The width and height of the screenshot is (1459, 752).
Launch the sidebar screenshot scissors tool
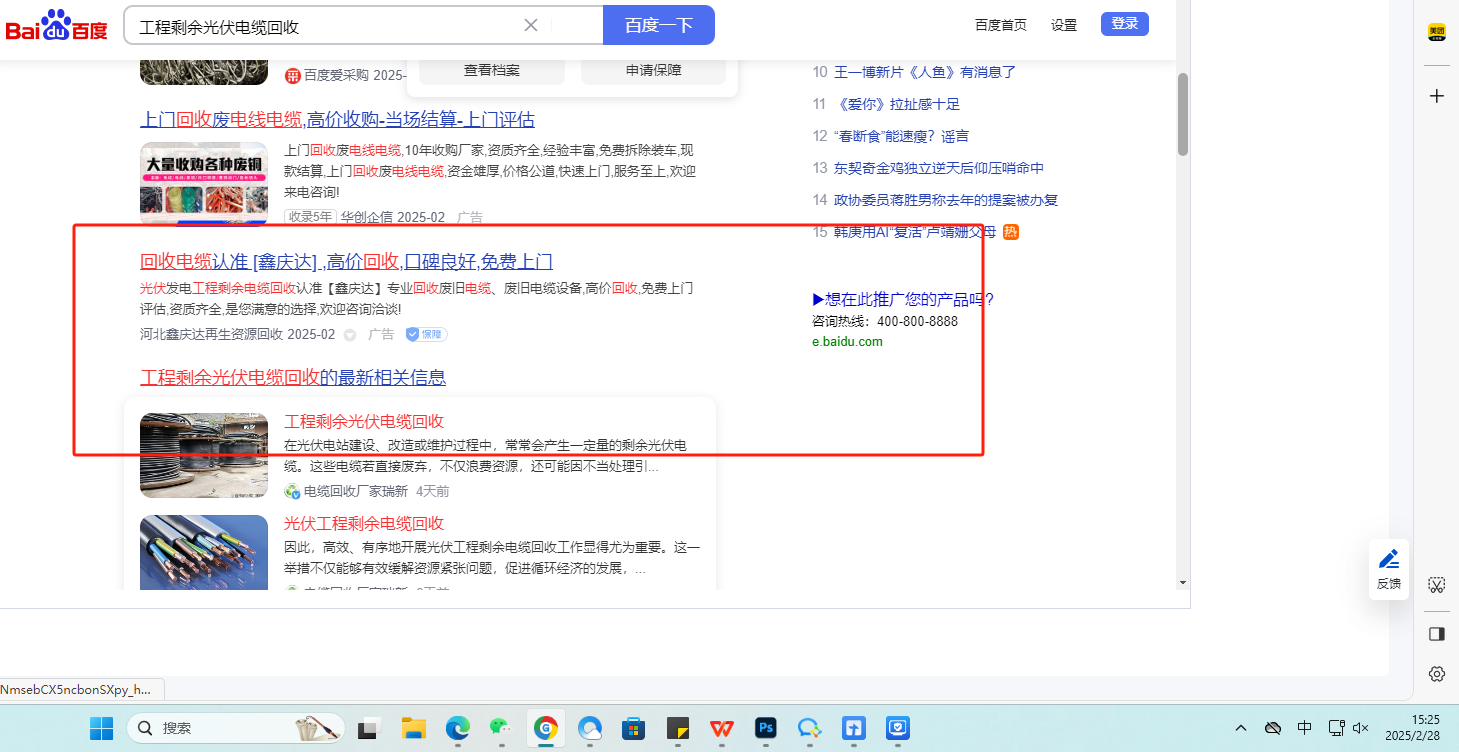pyautogui.click(x=1436, y=585)
